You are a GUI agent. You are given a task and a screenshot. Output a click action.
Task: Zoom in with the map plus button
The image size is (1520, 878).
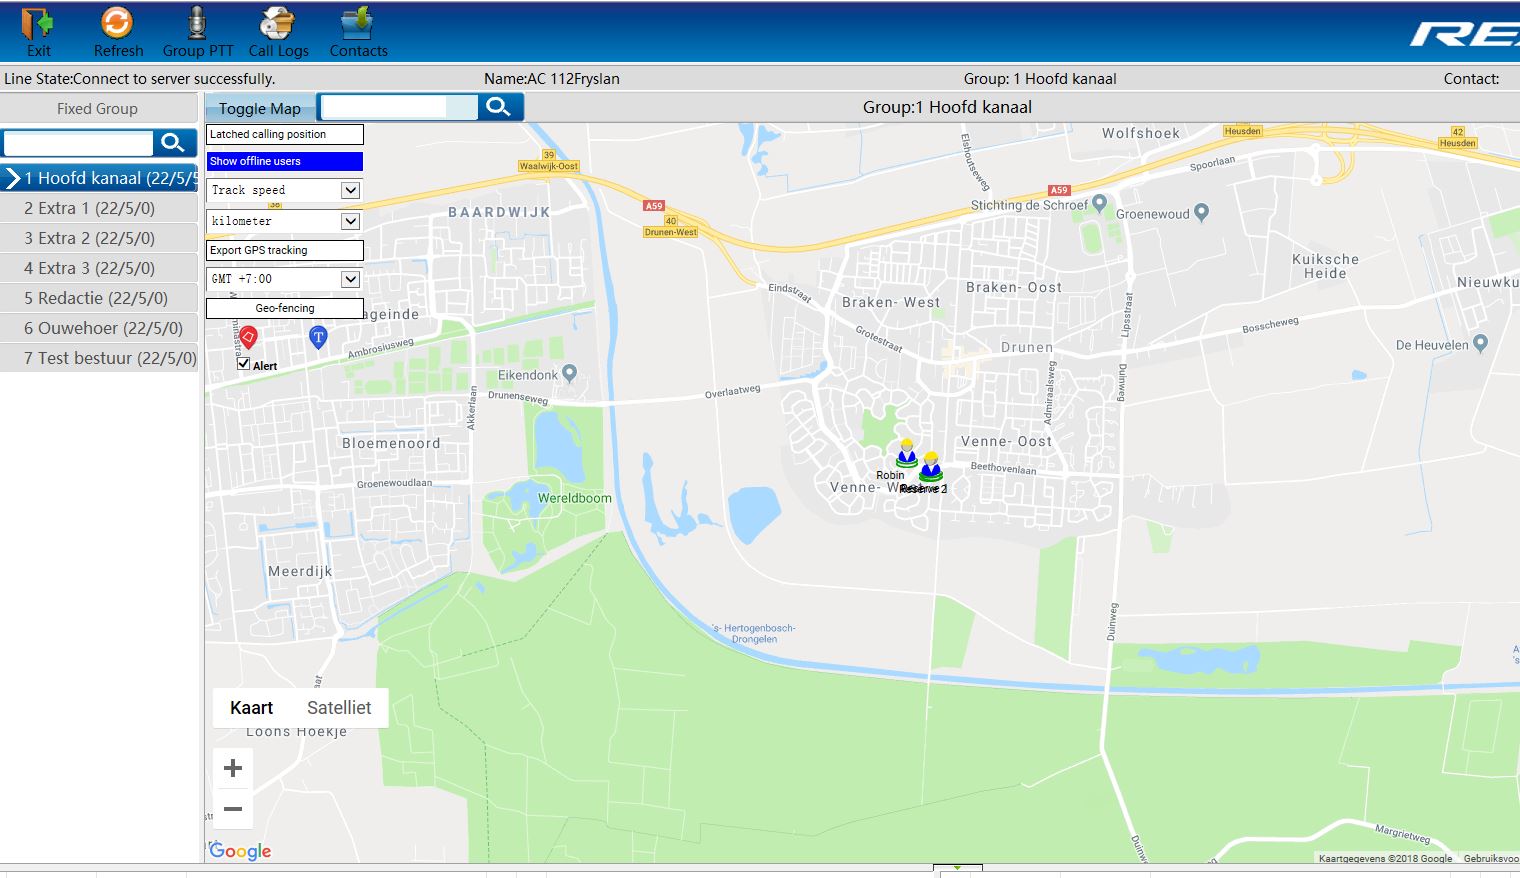point(233,768)
